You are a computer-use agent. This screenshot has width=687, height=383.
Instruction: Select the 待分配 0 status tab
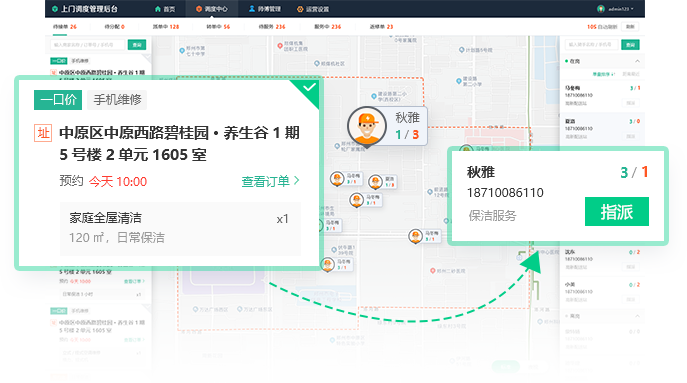pos(114,27)
